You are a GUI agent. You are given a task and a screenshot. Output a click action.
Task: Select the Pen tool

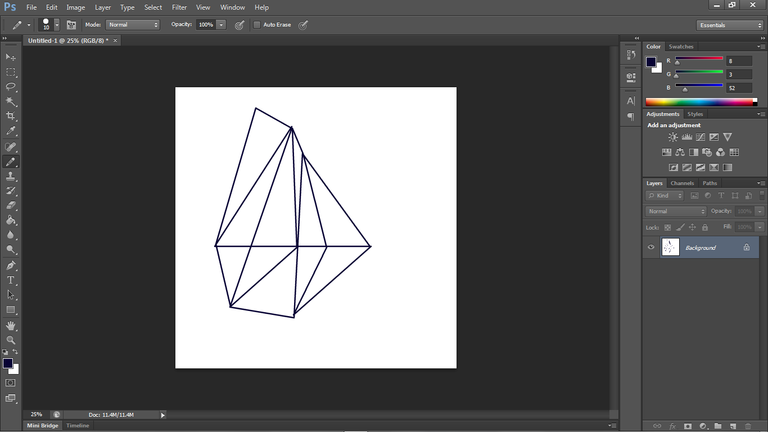10,265
